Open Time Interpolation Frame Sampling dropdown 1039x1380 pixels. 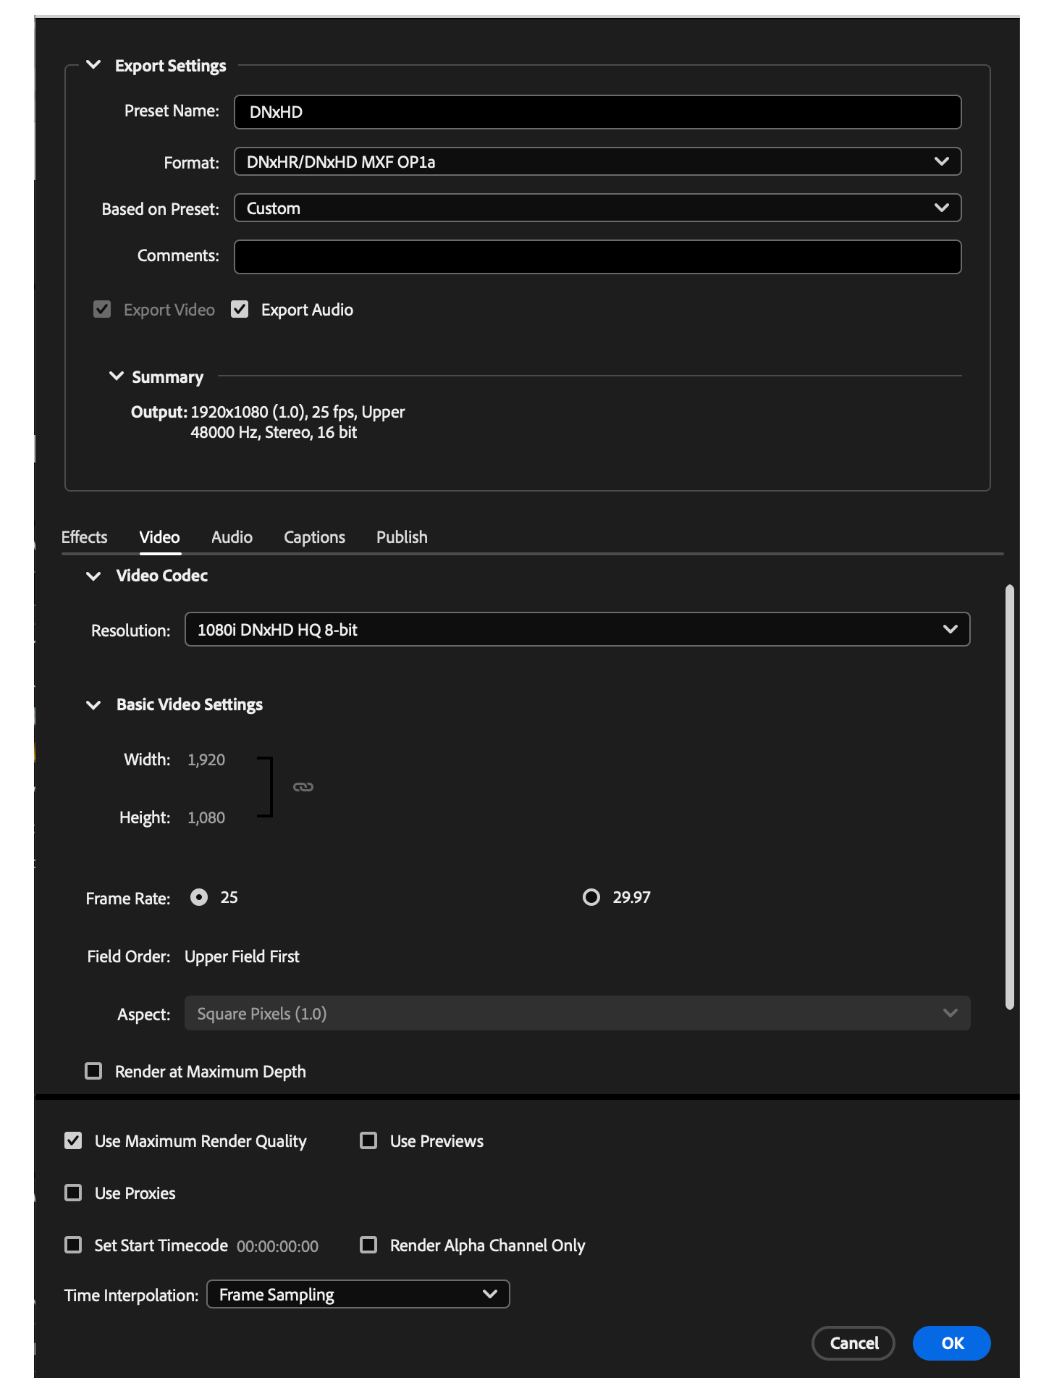pos(358,1294)
